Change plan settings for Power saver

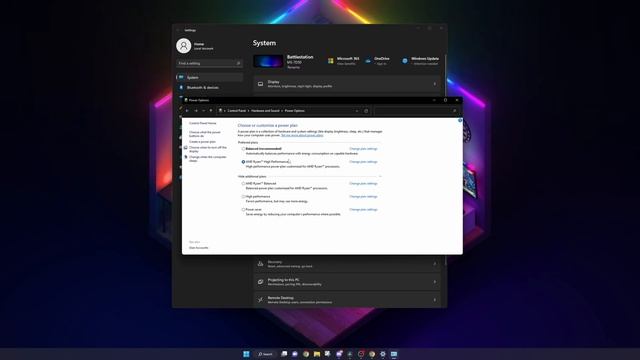363,210
